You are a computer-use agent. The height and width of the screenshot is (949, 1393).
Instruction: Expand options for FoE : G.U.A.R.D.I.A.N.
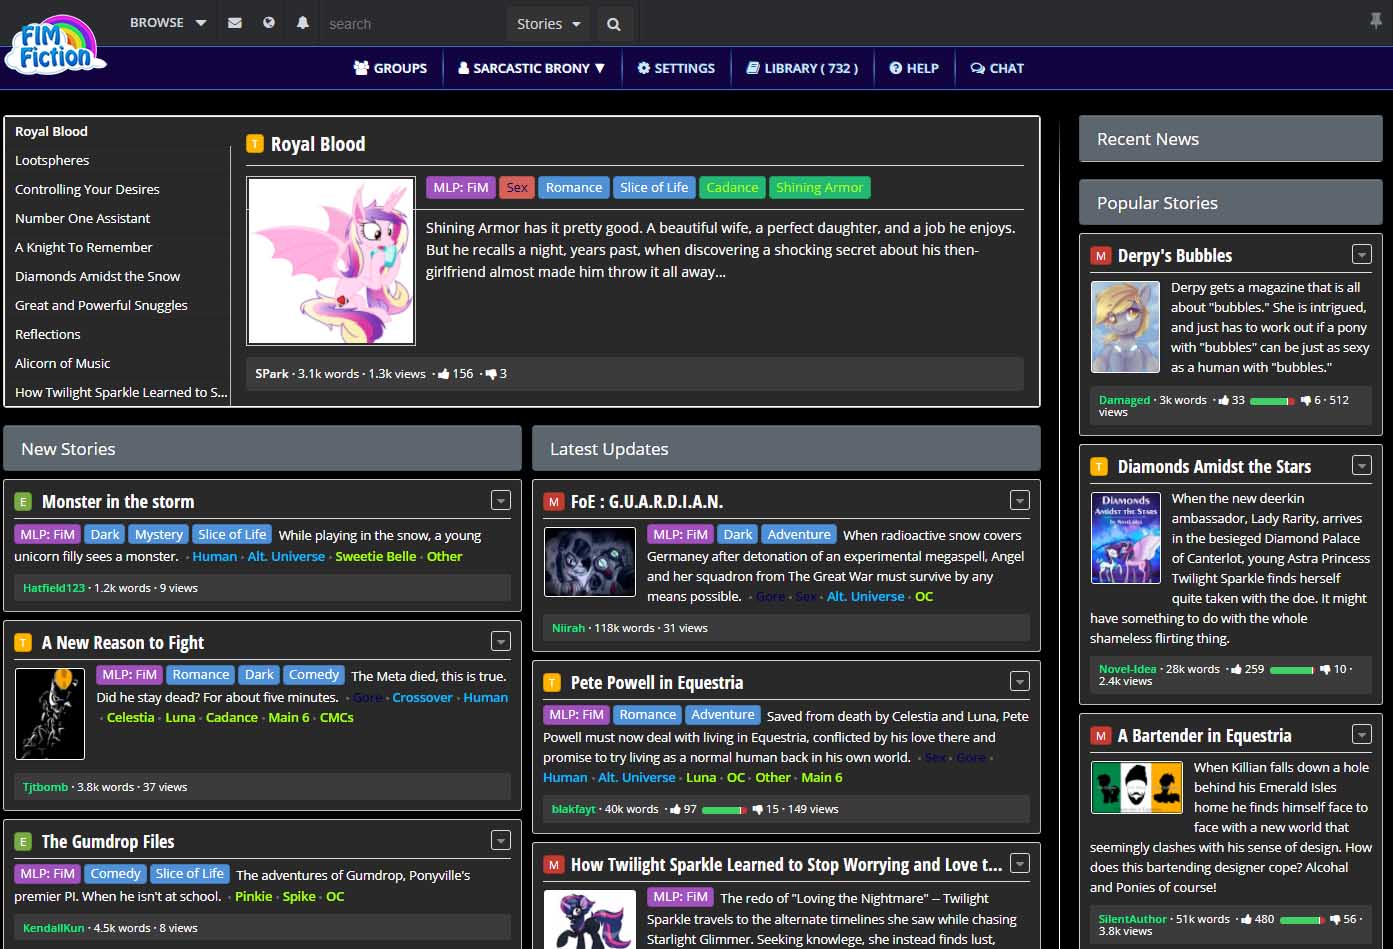(x=1019, y=501)
